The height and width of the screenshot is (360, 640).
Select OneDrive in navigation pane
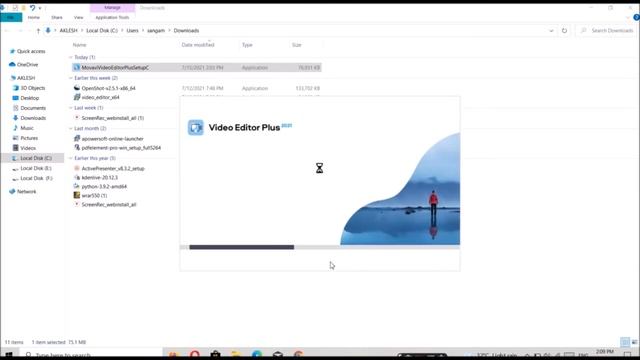pos(24,64)
